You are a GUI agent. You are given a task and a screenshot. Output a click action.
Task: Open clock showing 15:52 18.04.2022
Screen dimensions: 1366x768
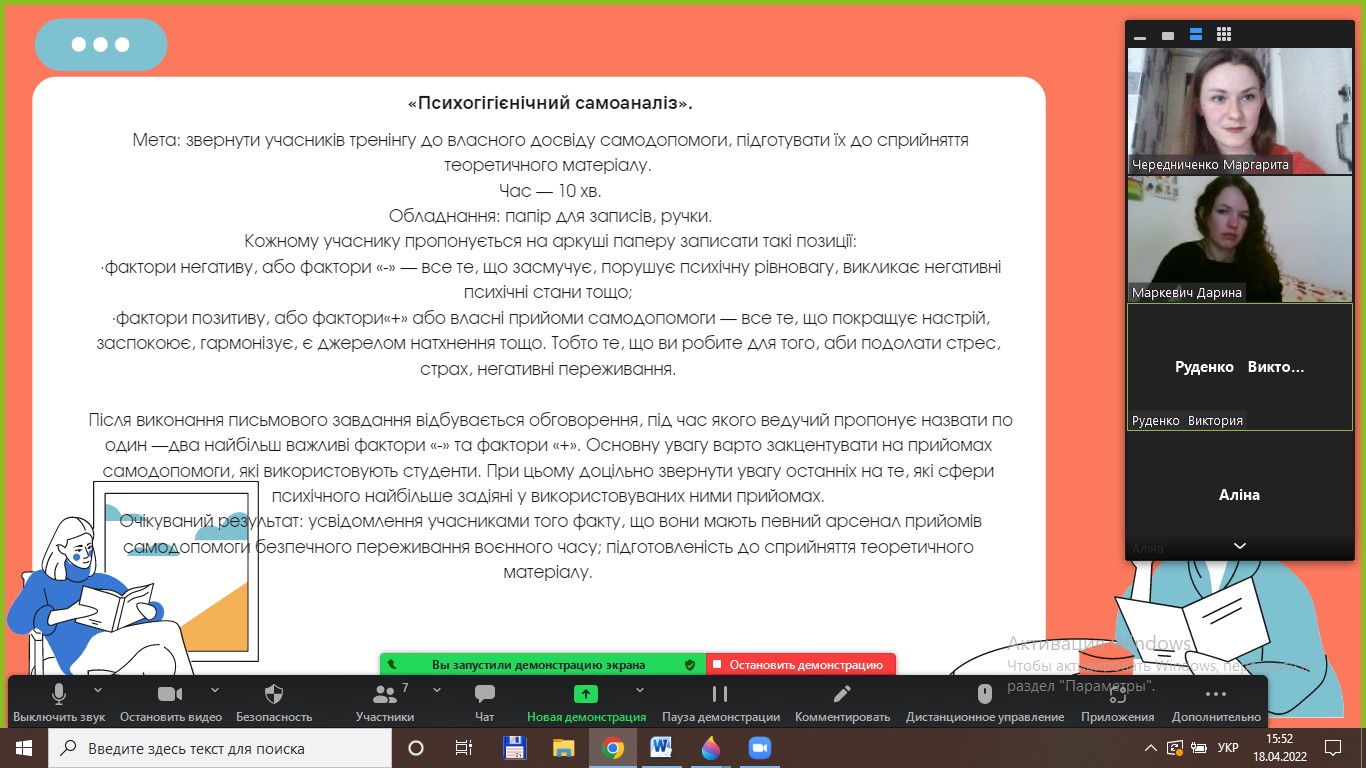point(1279,748)
